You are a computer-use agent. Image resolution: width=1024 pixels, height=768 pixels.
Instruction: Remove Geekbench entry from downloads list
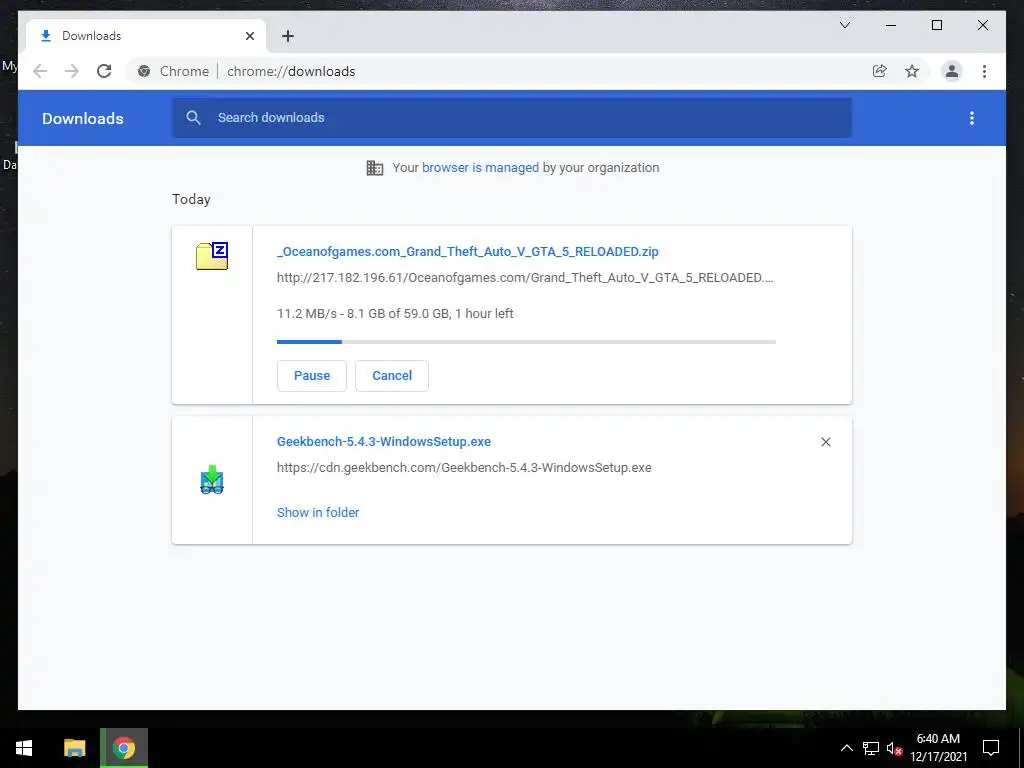coord(825,442)
